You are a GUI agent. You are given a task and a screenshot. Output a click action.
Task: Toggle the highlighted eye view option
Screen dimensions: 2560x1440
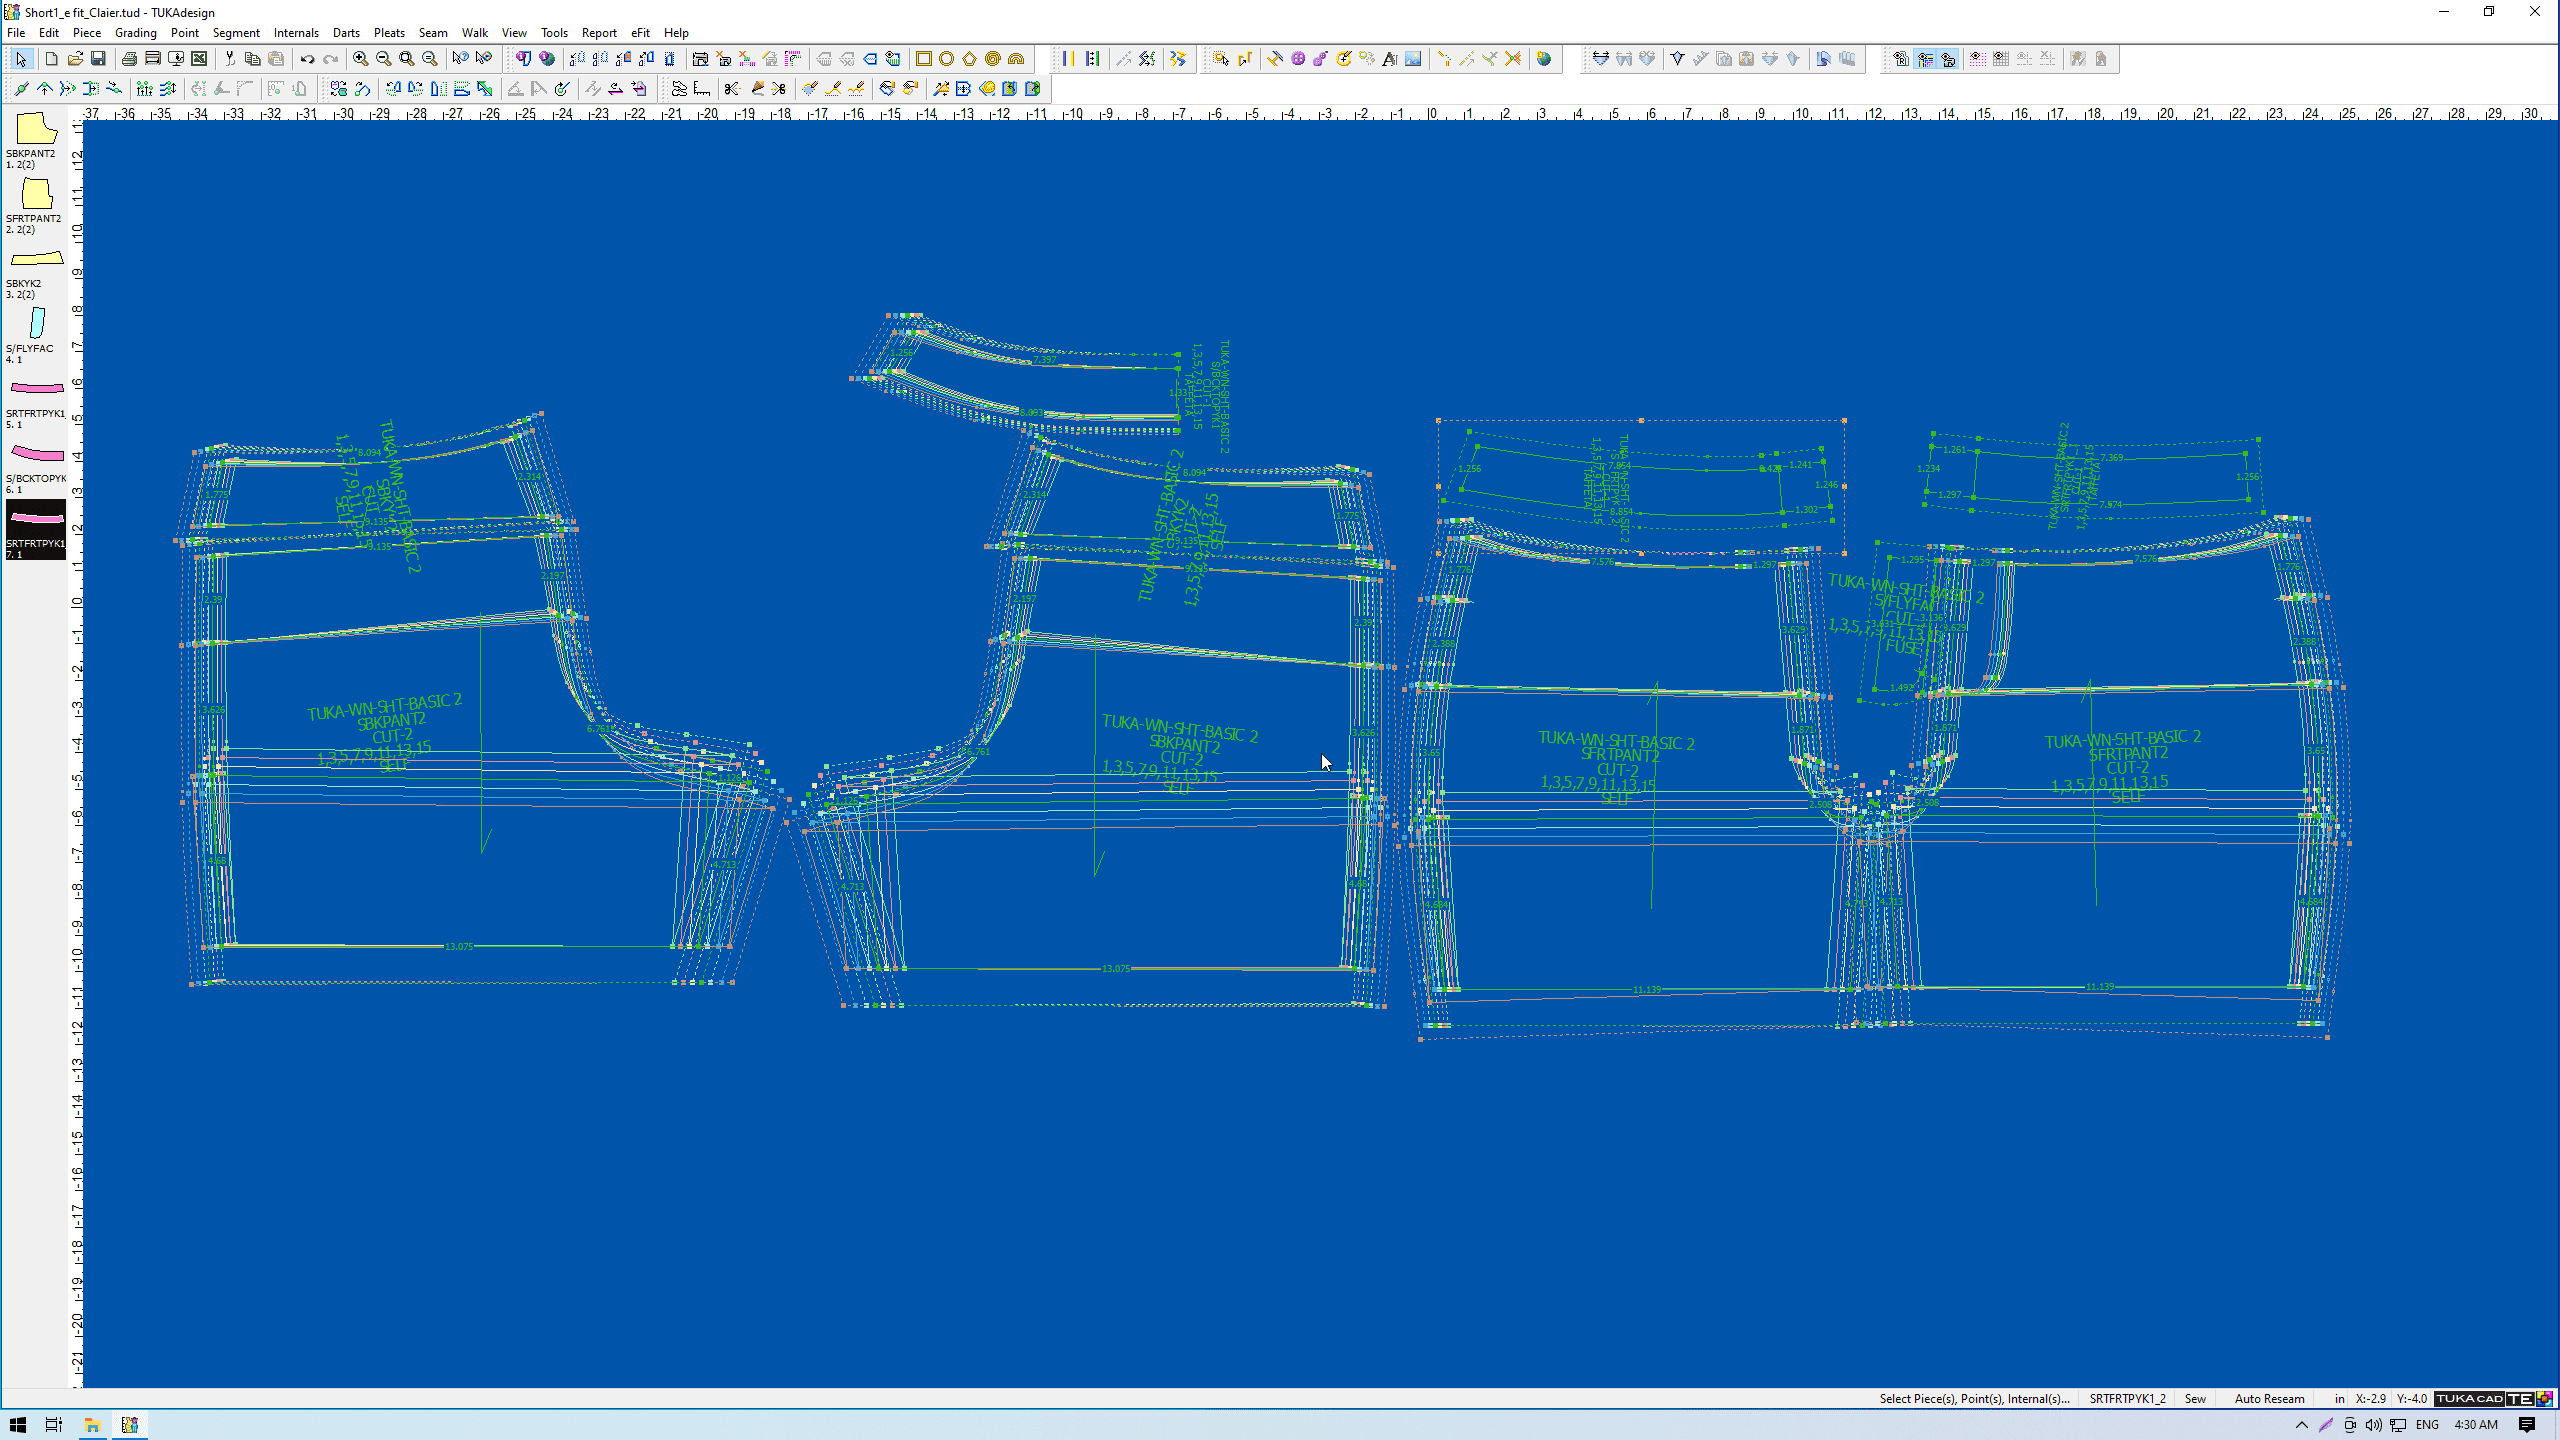tap(1925, 59)
